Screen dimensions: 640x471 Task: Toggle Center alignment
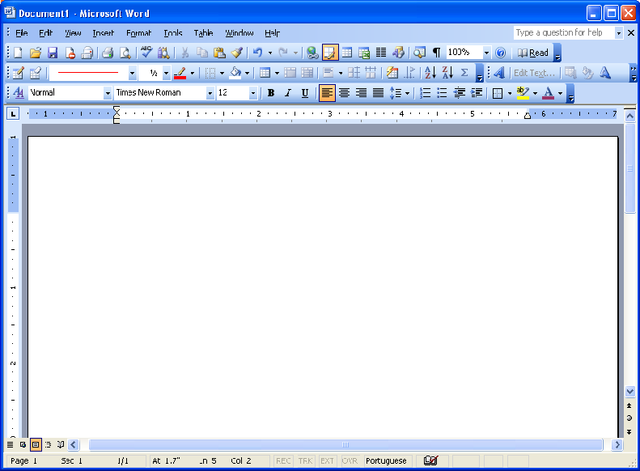pyautogui.click(x=344, y=93)
